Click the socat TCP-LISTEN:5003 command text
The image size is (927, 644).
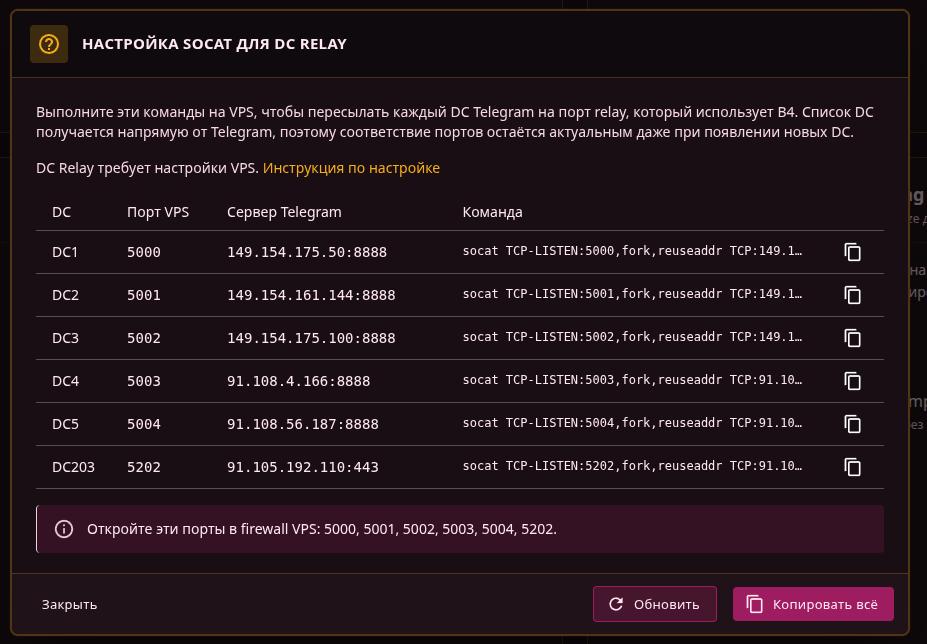click(x=632, y=380)
